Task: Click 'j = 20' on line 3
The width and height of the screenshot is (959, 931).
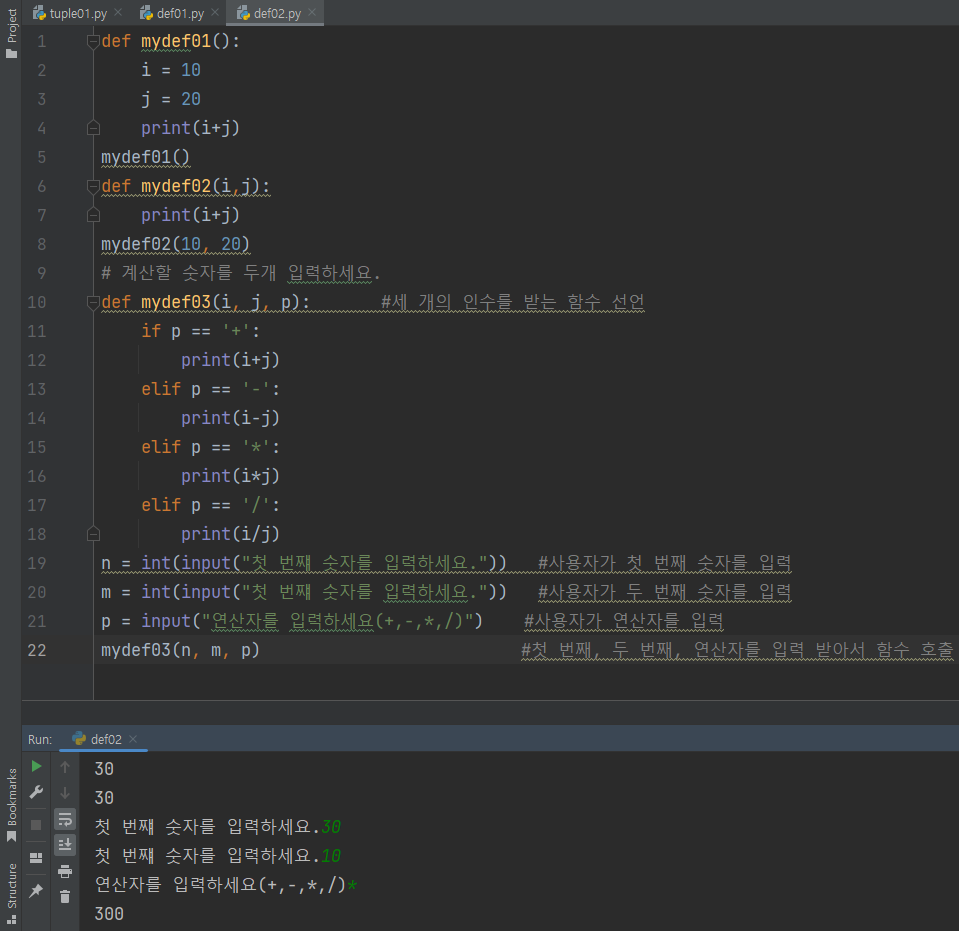Action: point(171,99)
